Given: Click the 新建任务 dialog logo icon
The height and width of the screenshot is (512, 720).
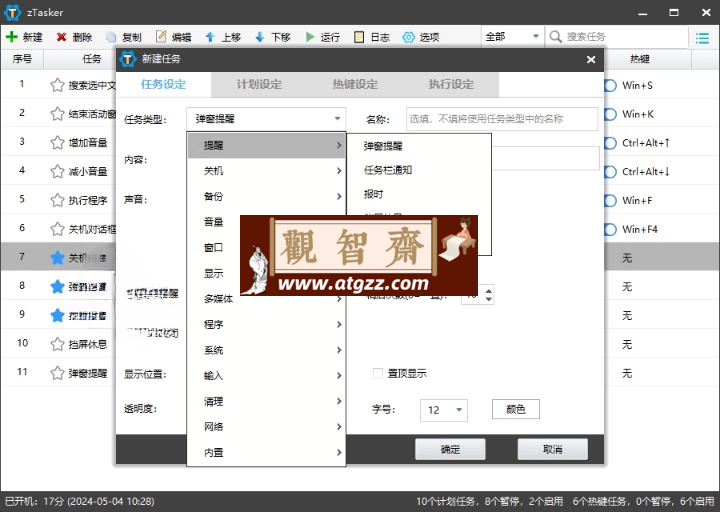Looking at the screenshot, I should point(128,59).
